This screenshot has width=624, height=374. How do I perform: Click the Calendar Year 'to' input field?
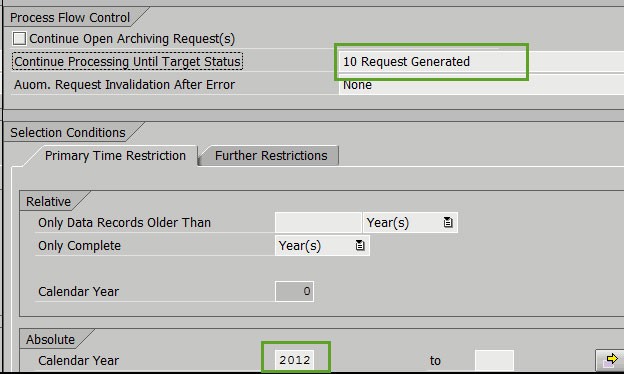coord(494,360)
